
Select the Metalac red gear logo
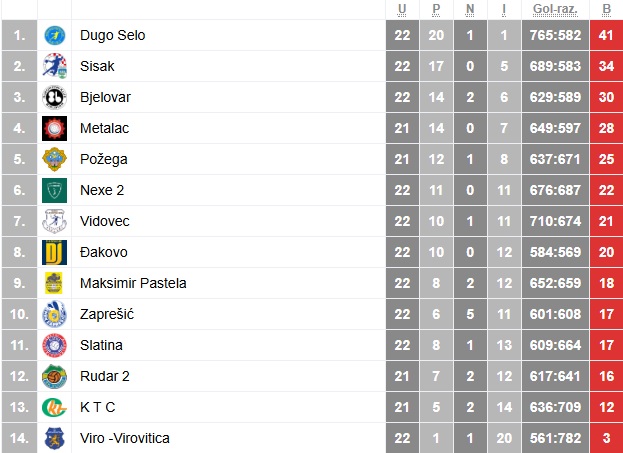54,128
